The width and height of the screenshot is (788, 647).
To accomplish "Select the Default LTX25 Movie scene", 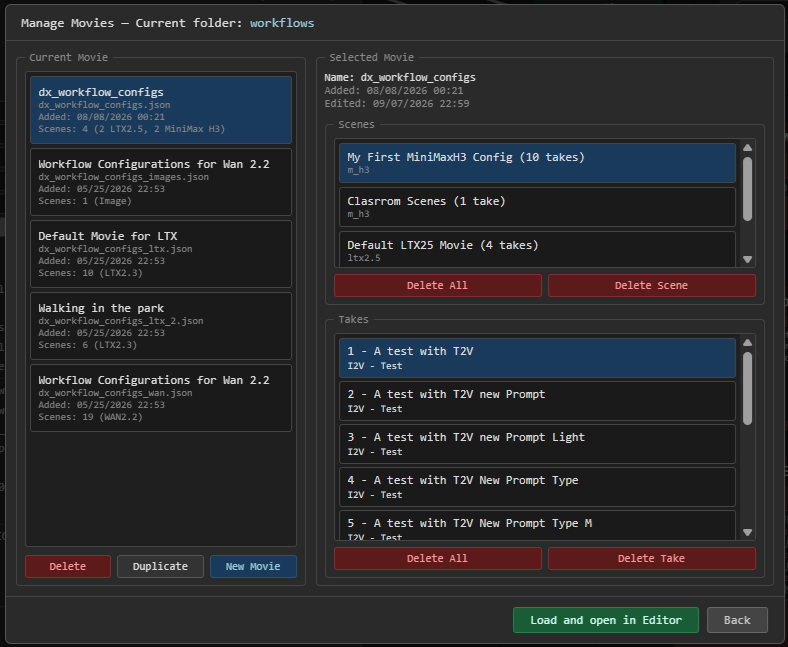I will pos(537,249).
